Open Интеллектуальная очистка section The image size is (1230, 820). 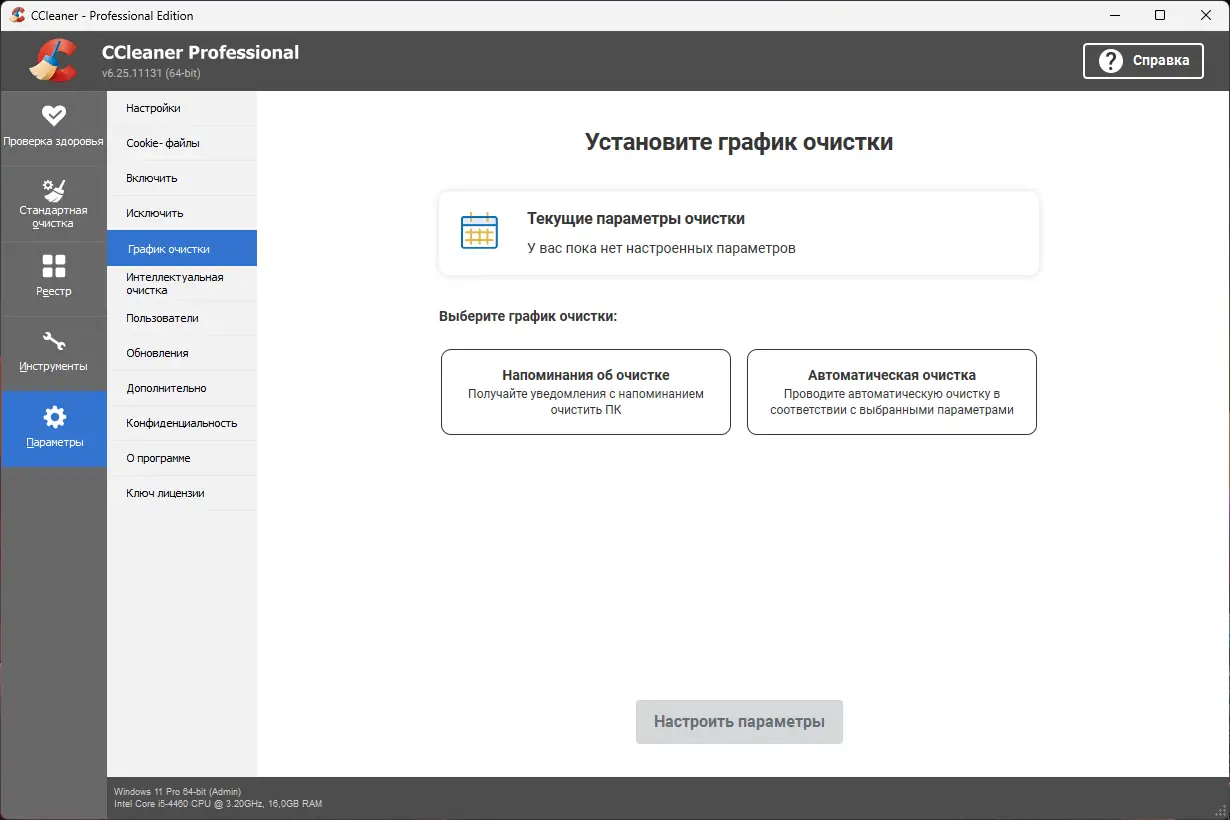[x=182, y=283]
